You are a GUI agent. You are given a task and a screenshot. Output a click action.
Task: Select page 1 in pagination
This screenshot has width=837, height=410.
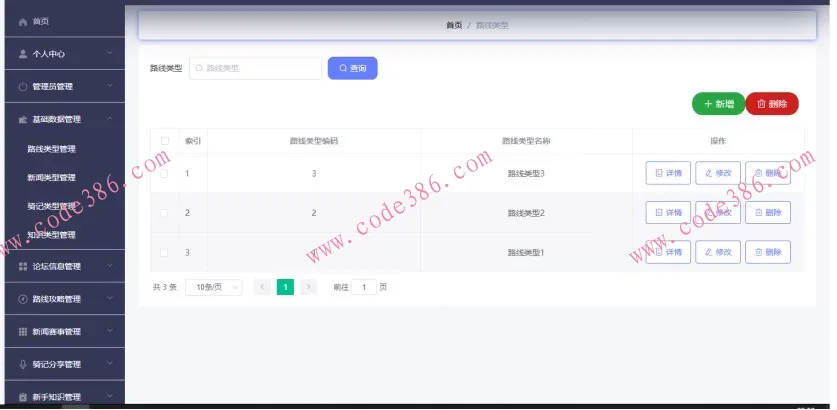285,287
